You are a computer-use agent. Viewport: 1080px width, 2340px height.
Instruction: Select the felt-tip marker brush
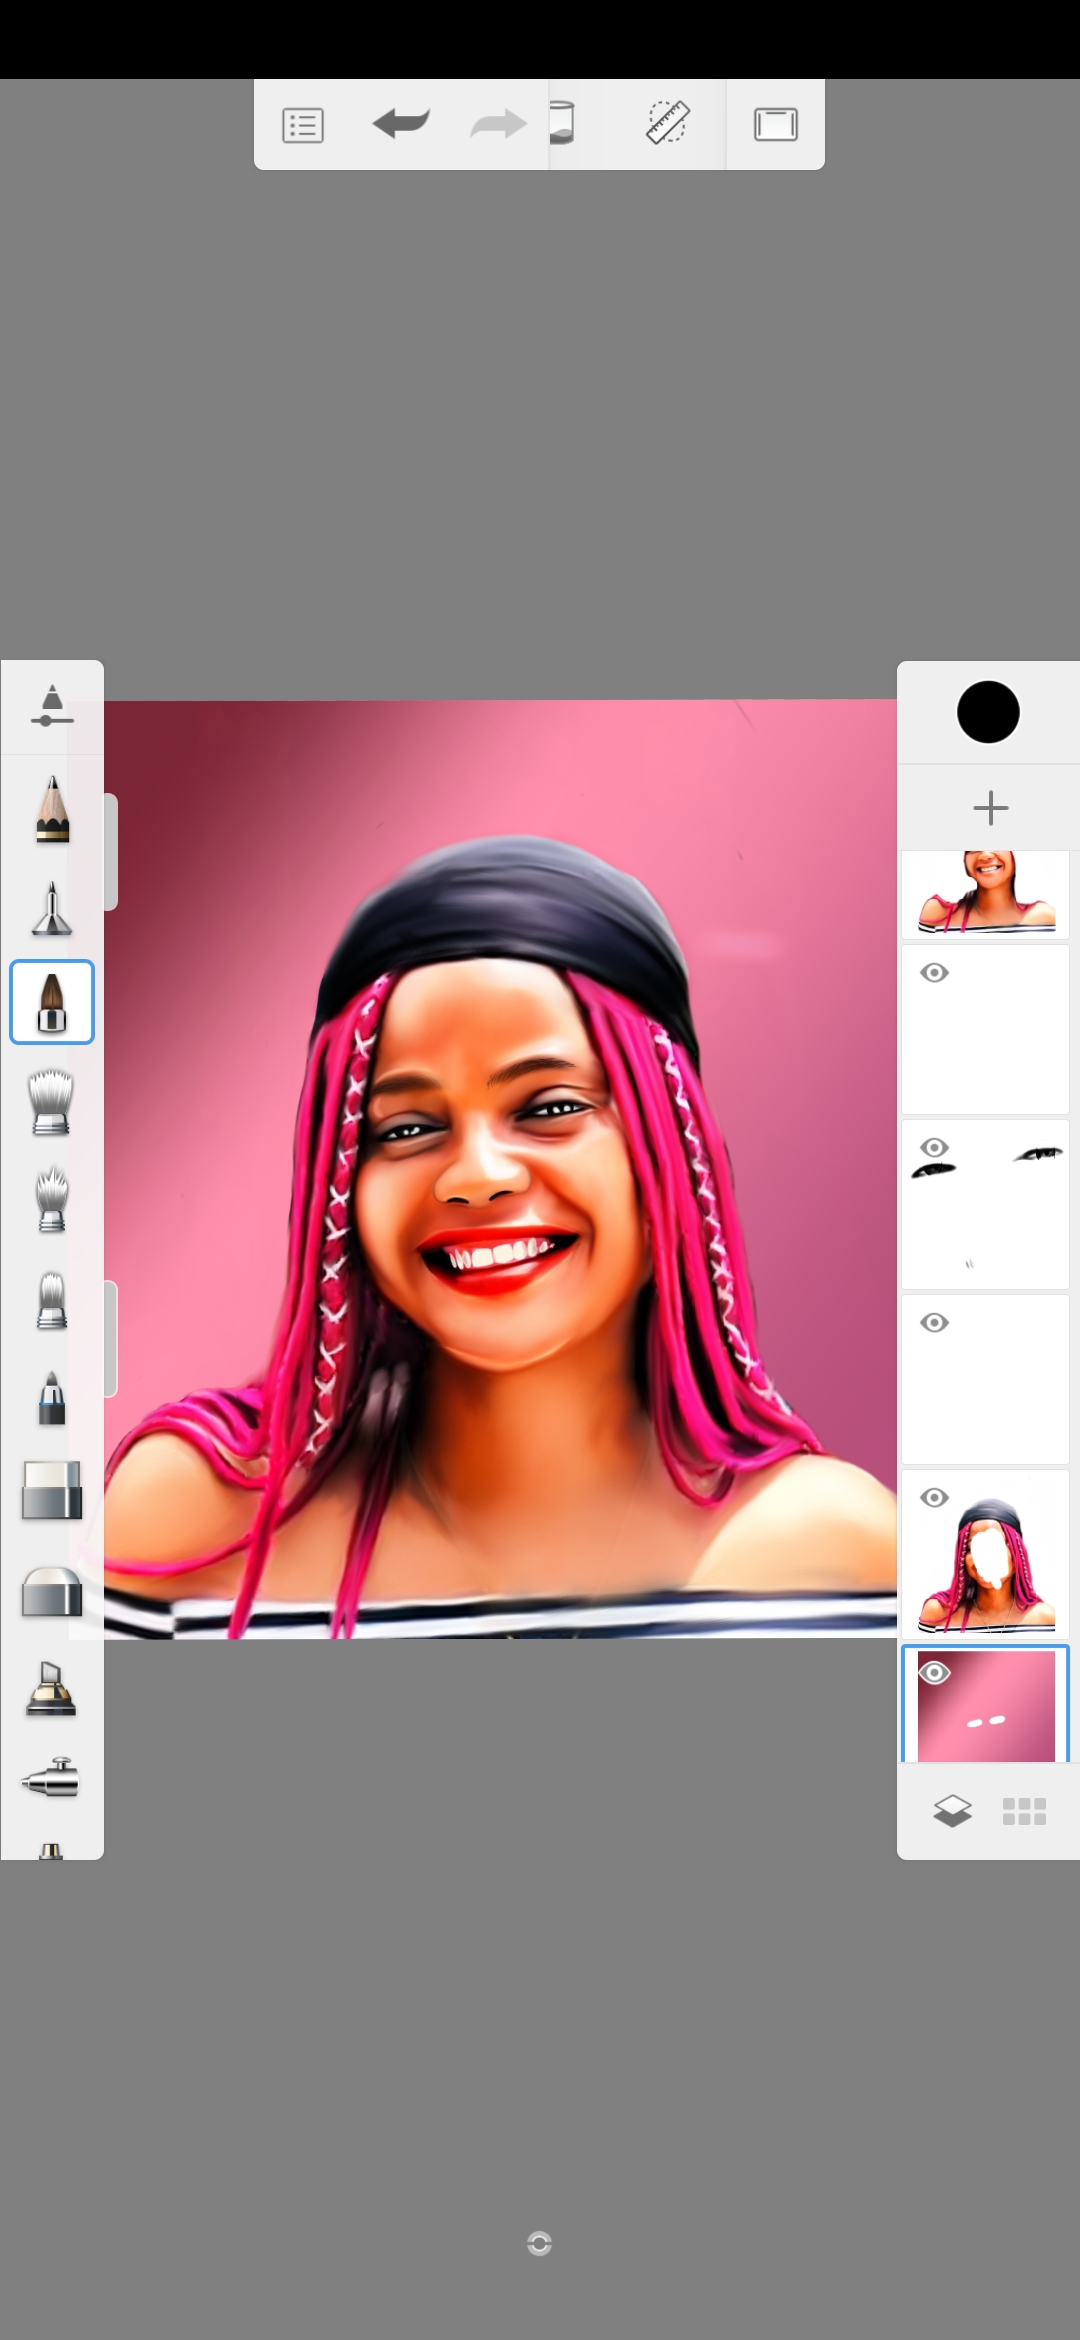pos(52,1397)
